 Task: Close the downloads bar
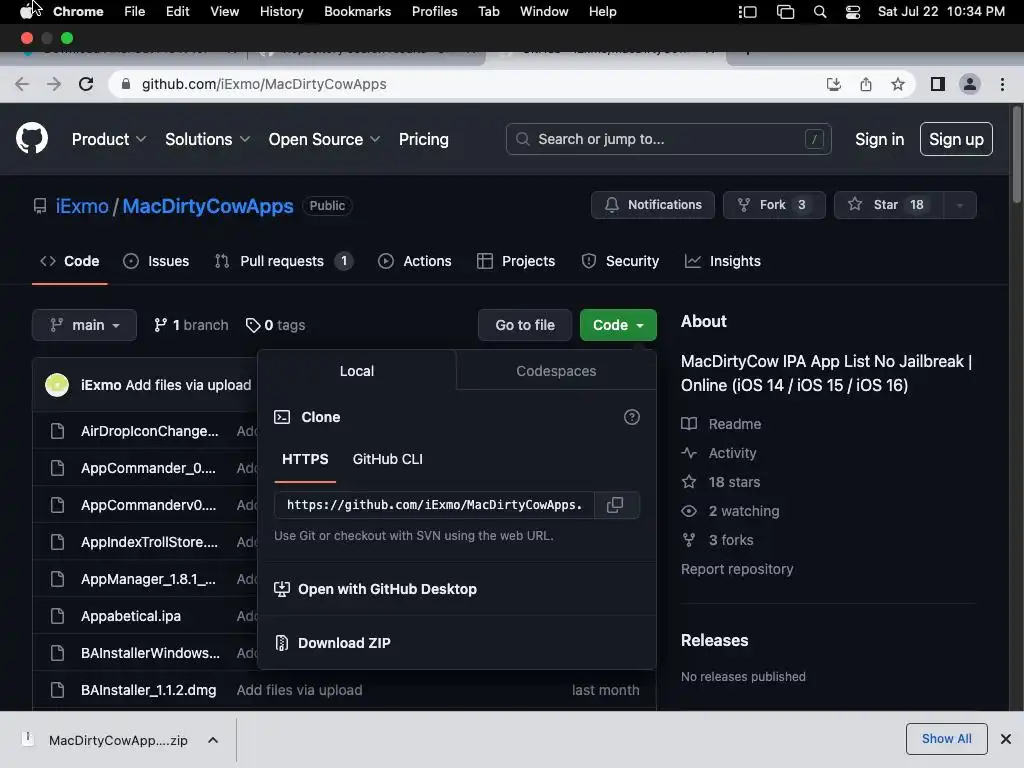tap(1006, 739)
